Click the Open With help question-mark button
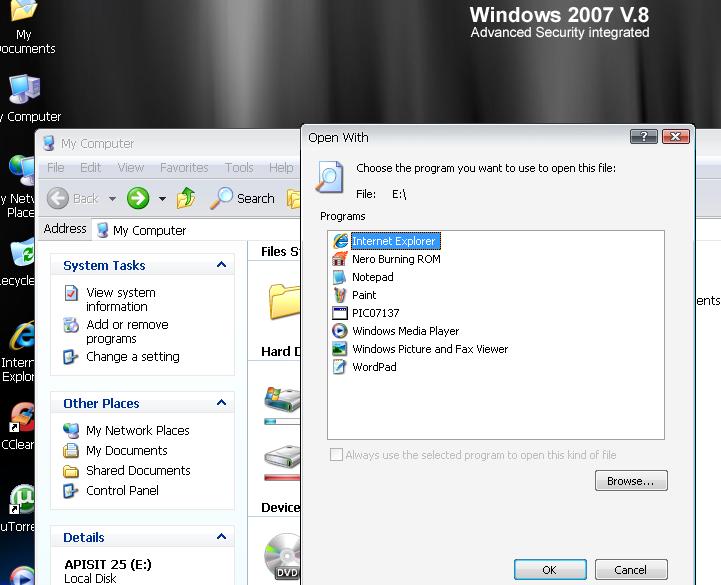The height and width of the screenshot is (585, 721). pos(644,136)
